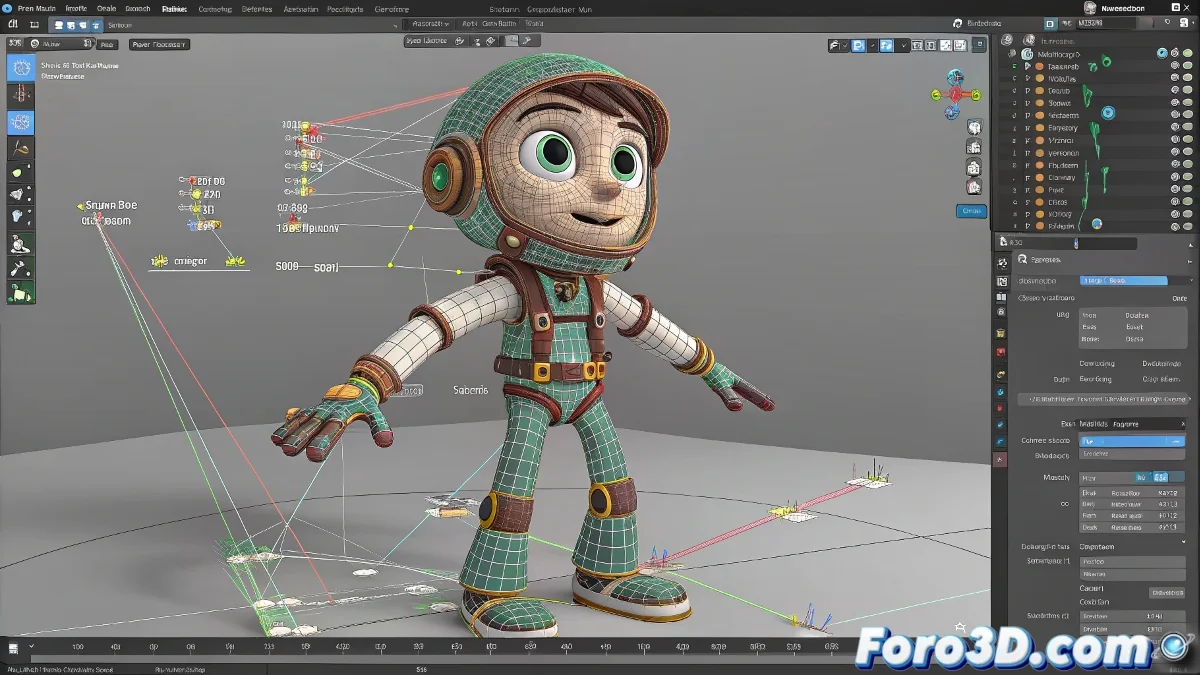
Task: Select the wrench-like tool near left toolbar bottom
Action: [x=21, y=268]
